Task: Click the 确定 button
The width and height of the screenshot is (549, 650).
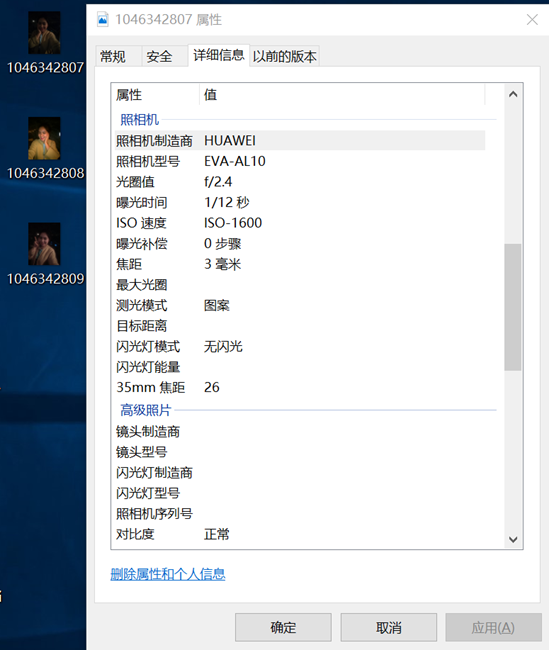Action: pos(283,627)
